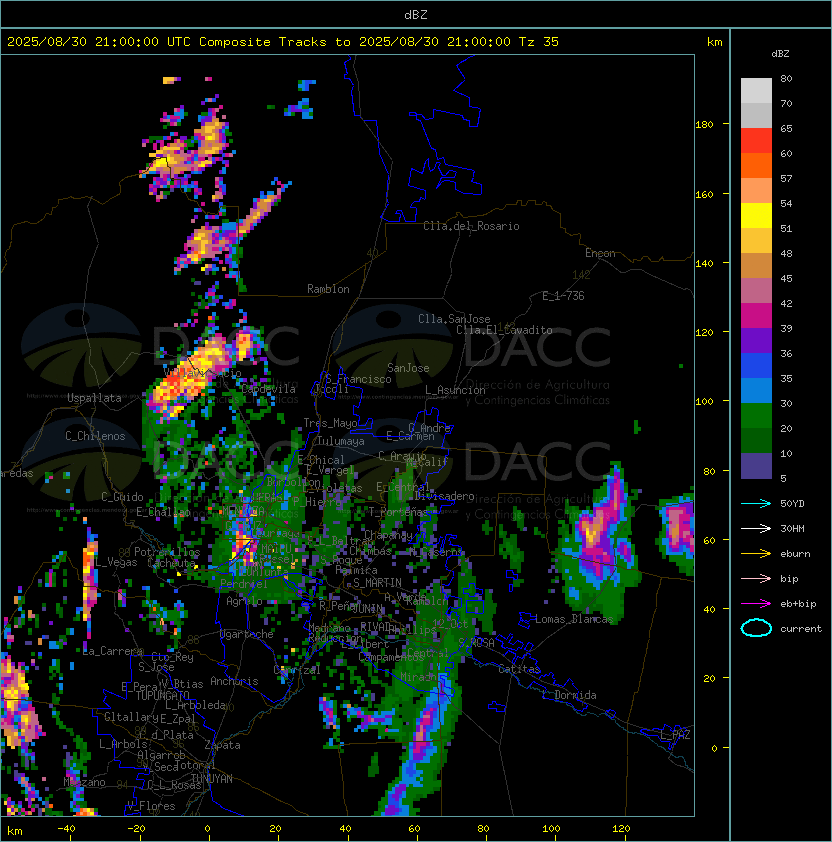Click the 'S_Francisco' map label
This screenshot has height=842, width=832.
click(x=358, y=379)
